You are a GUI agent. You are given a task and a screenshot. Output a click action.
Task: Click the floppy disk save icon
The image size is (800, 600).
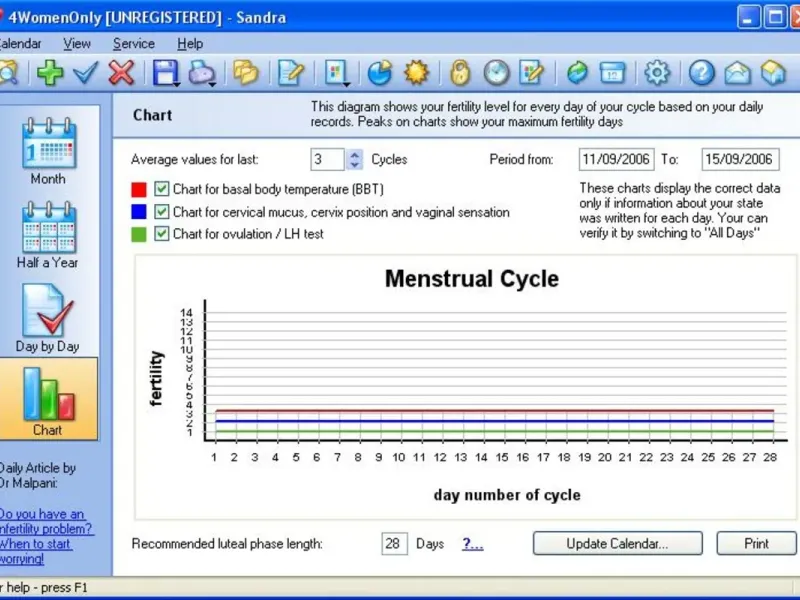pyautogui.click(x=165, y=73)
